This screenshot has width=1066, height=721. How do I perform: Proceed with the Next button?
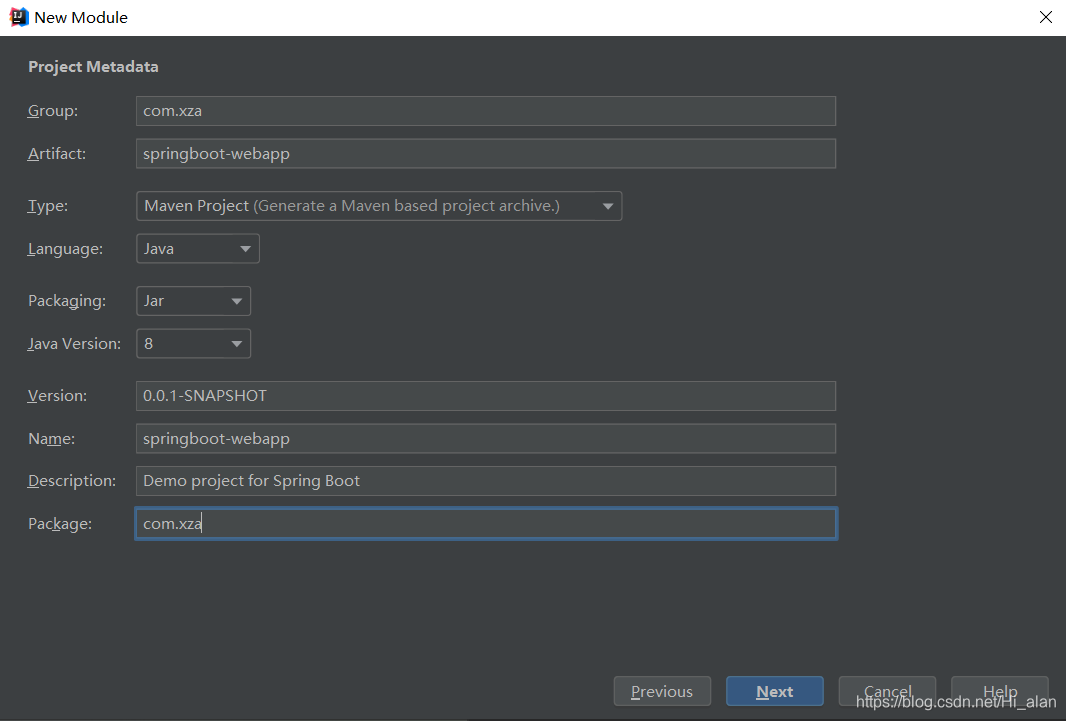point(774,691)
